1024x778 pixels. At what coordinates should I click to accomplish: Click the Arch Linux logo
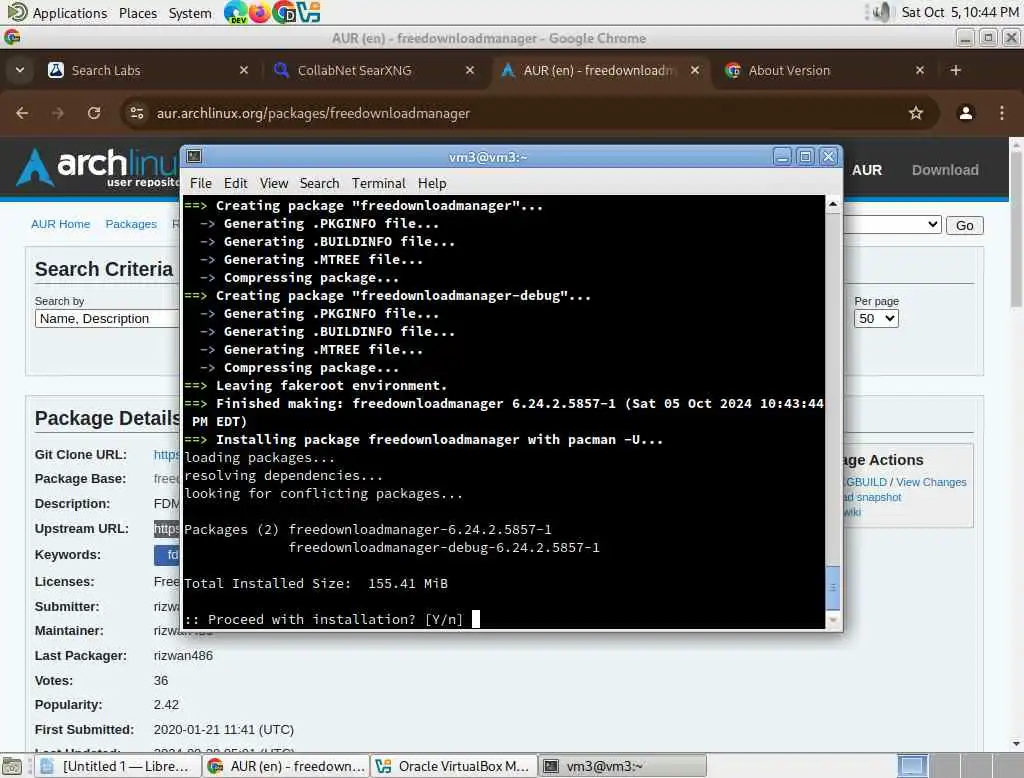point(97,167)
